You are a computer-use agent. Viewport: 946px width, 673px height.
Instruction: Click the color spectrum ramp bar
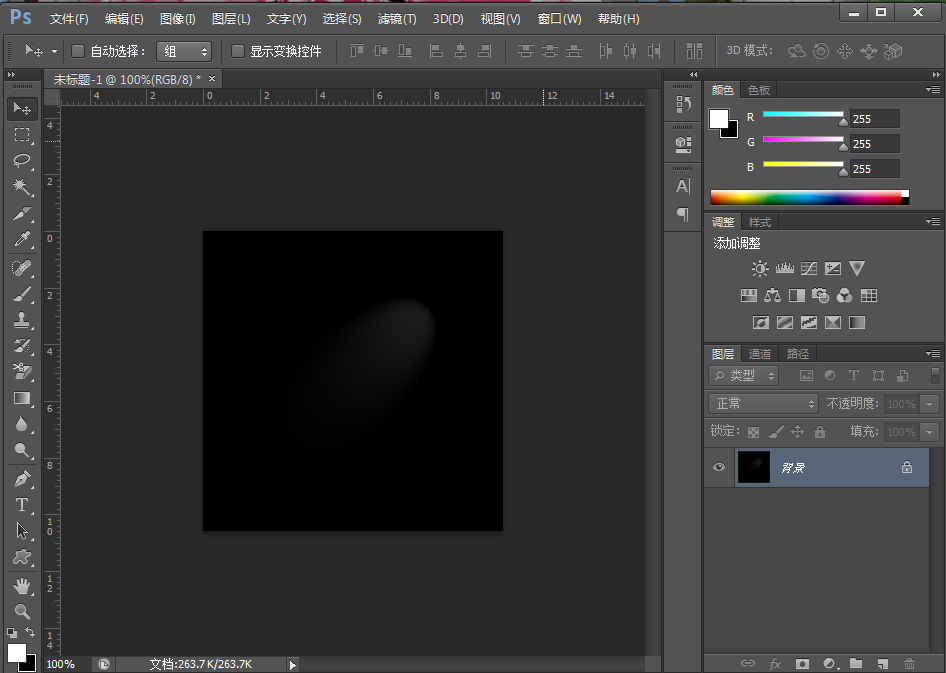(805, 198)
